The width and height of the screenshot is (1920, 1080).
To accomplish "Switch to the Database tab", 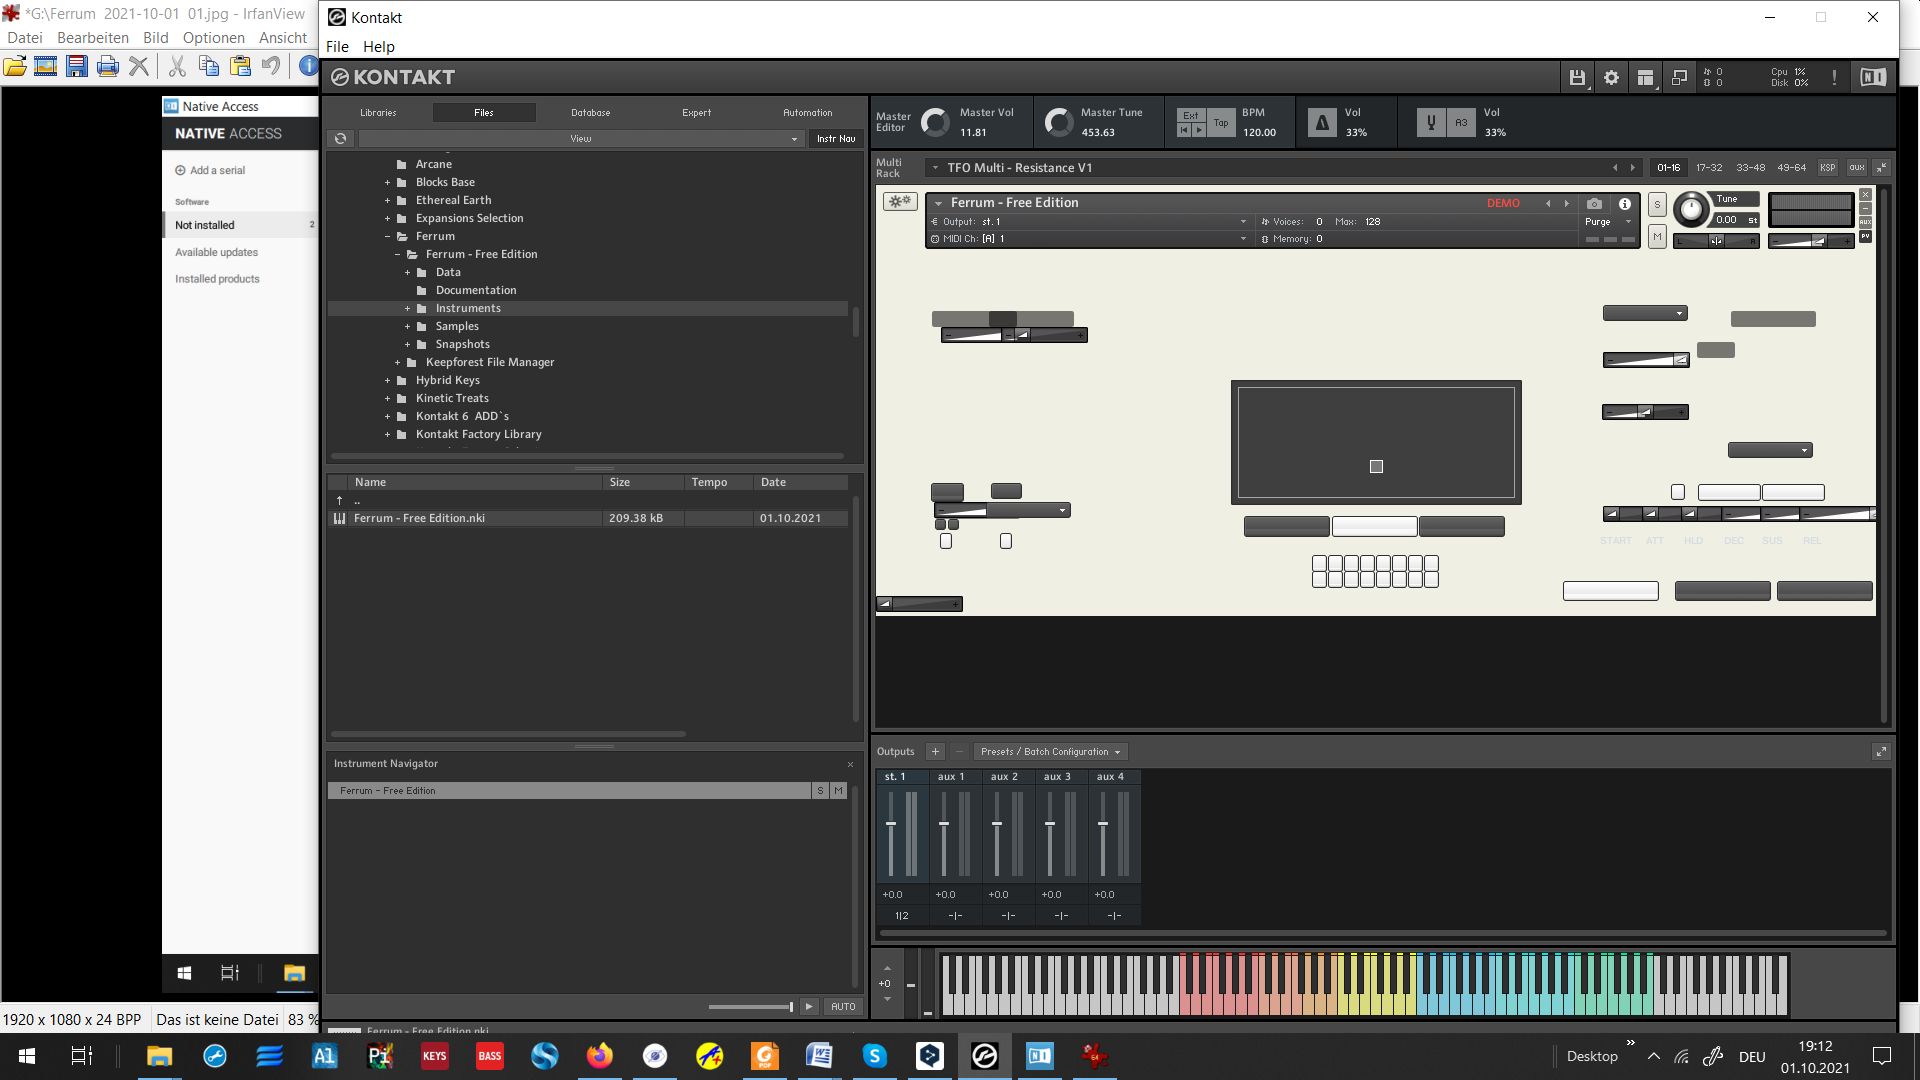I will (x=590, y=113).
